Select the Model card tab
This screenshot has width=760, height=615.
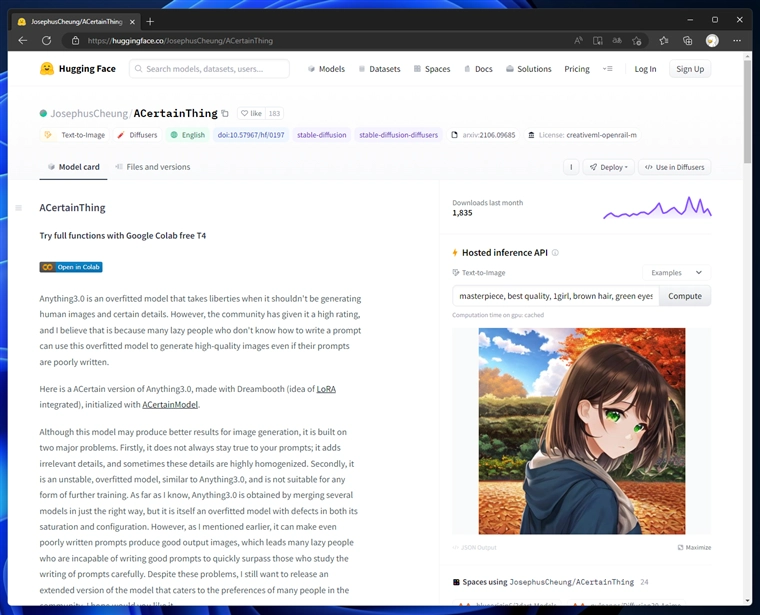(x=73, y=167)
